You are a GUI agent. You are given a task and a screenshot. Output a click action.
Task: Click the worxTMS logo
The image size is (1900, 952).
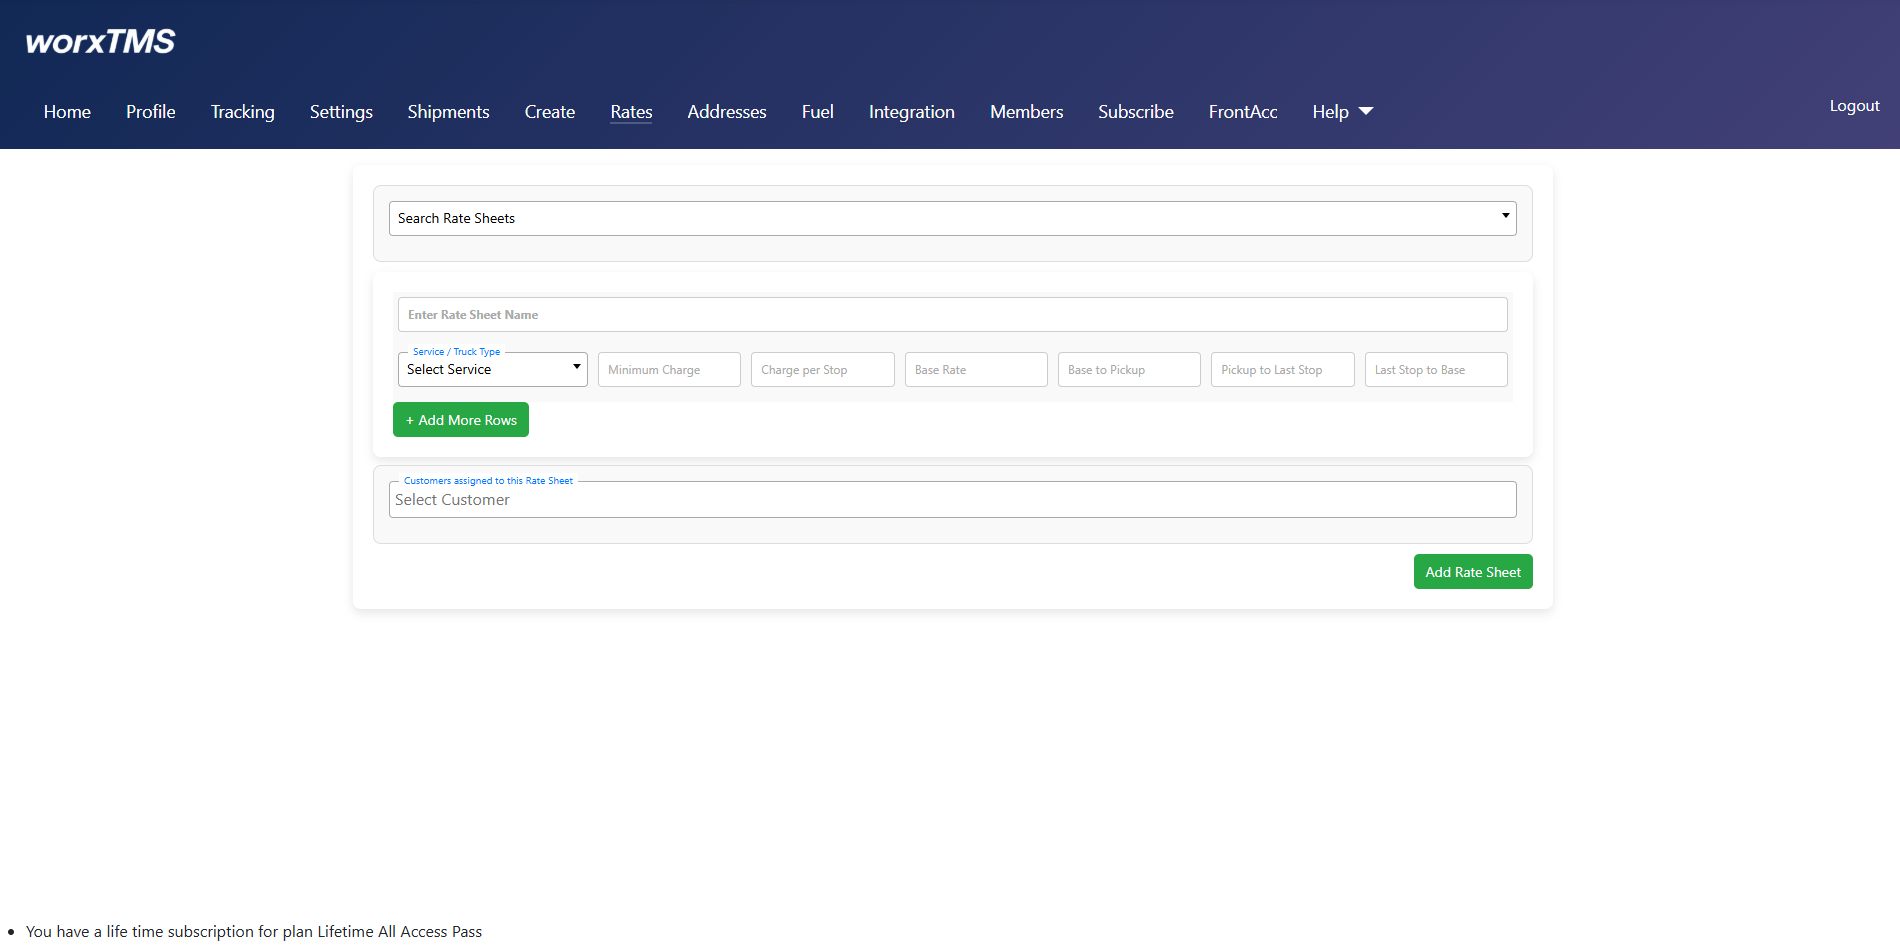pyautogui.click(x=99, y=40)
